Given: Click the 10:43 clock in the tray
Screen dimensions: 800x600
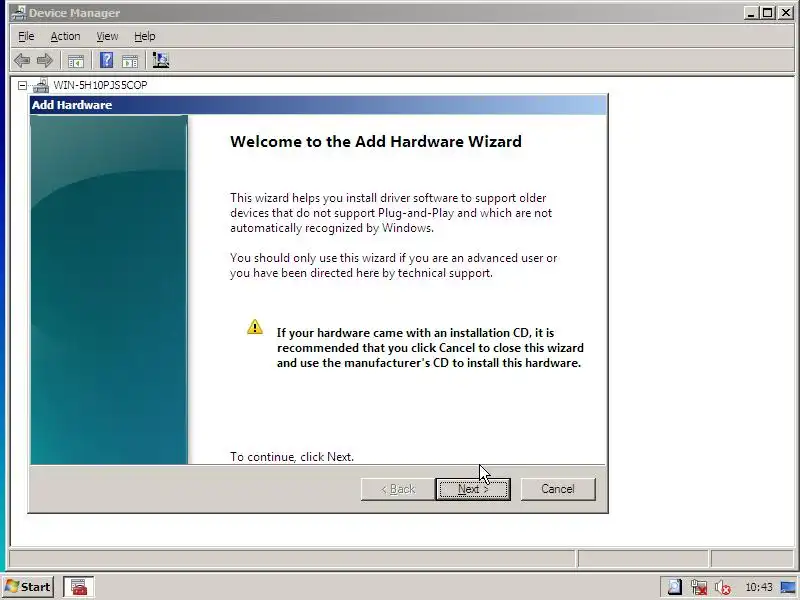Looking at the screenshot, I should point(759,587).
